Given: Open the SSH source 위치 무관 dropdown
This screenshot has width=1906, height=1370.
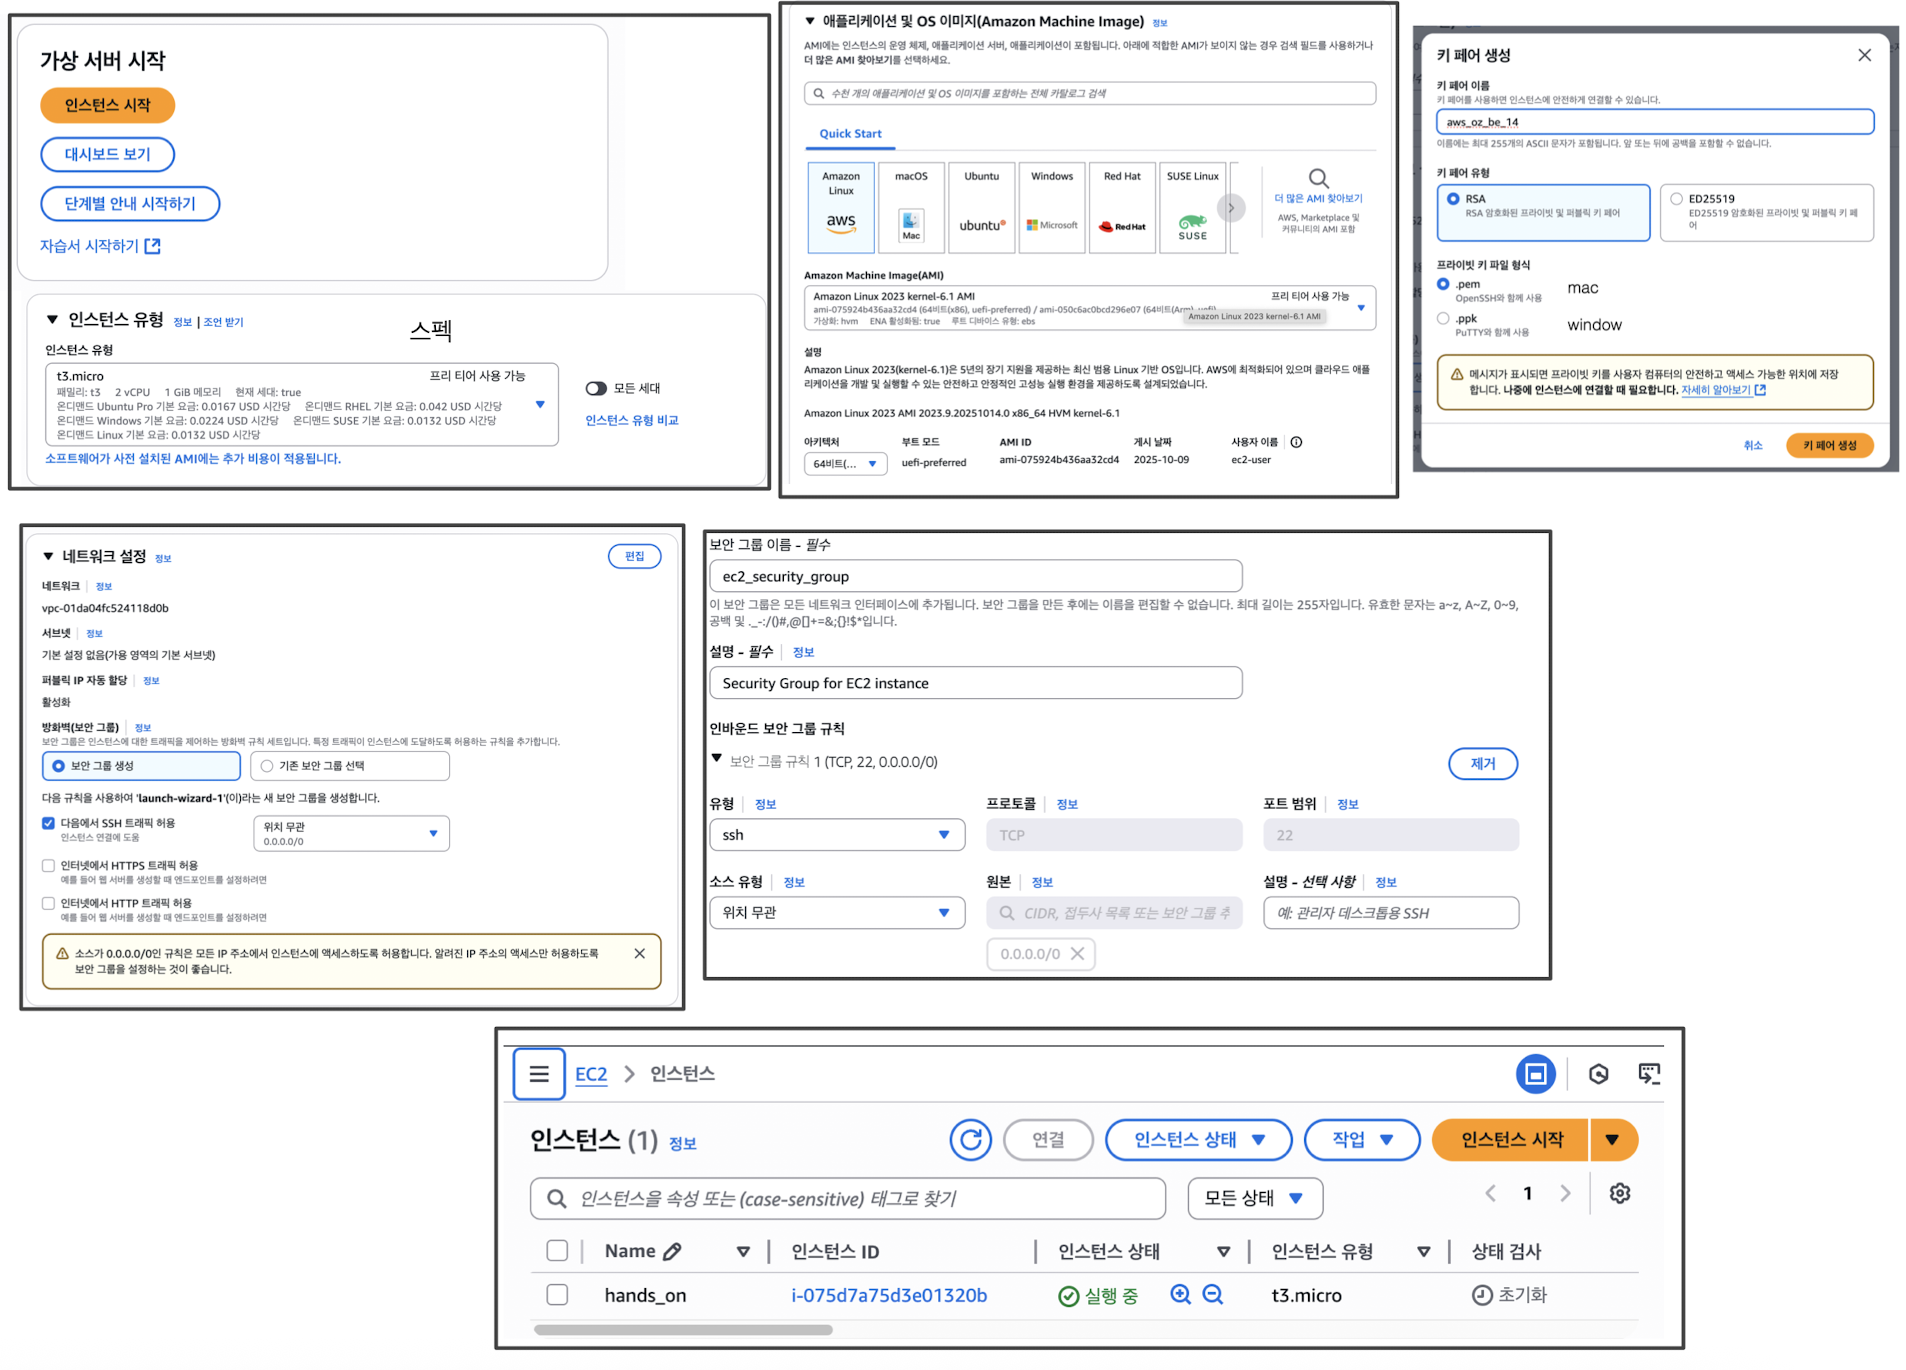Looking at the screenshot, I should pos(351,834).
